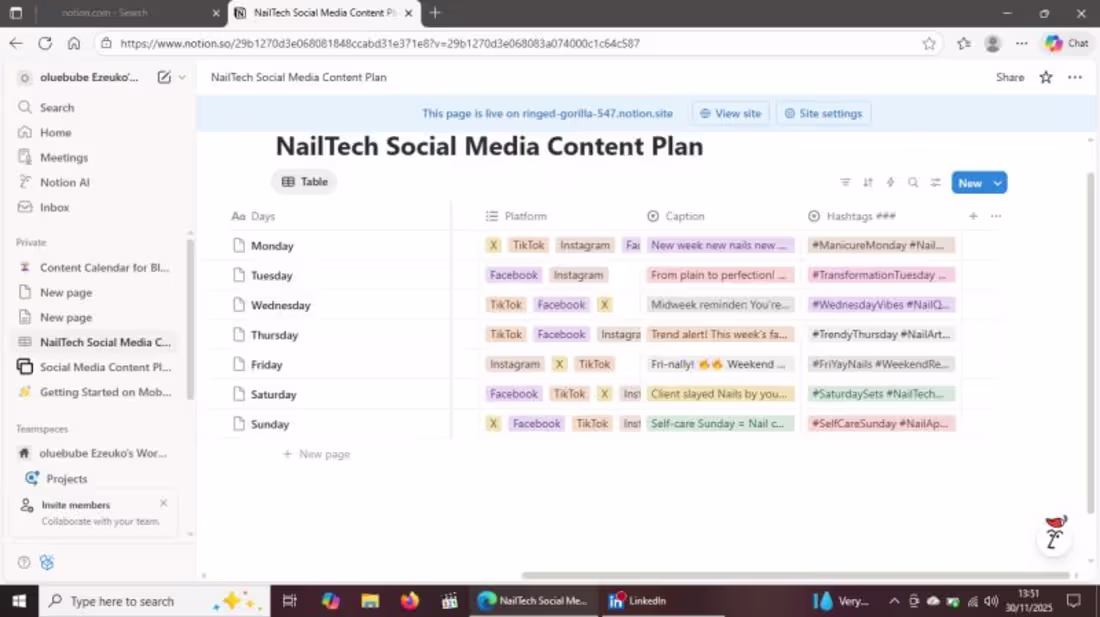Open NailTech Social Media page in sidebar
Viewport: 1100px width, 617px height.
(105, 342)
